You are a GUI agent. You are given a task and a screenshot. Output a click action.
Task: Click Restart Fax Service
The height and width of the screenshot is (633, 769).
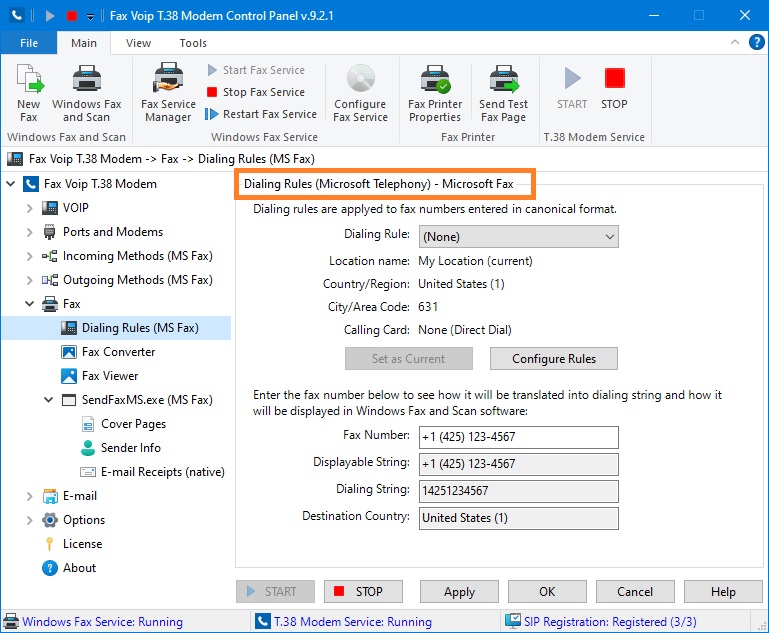[261, 114]
